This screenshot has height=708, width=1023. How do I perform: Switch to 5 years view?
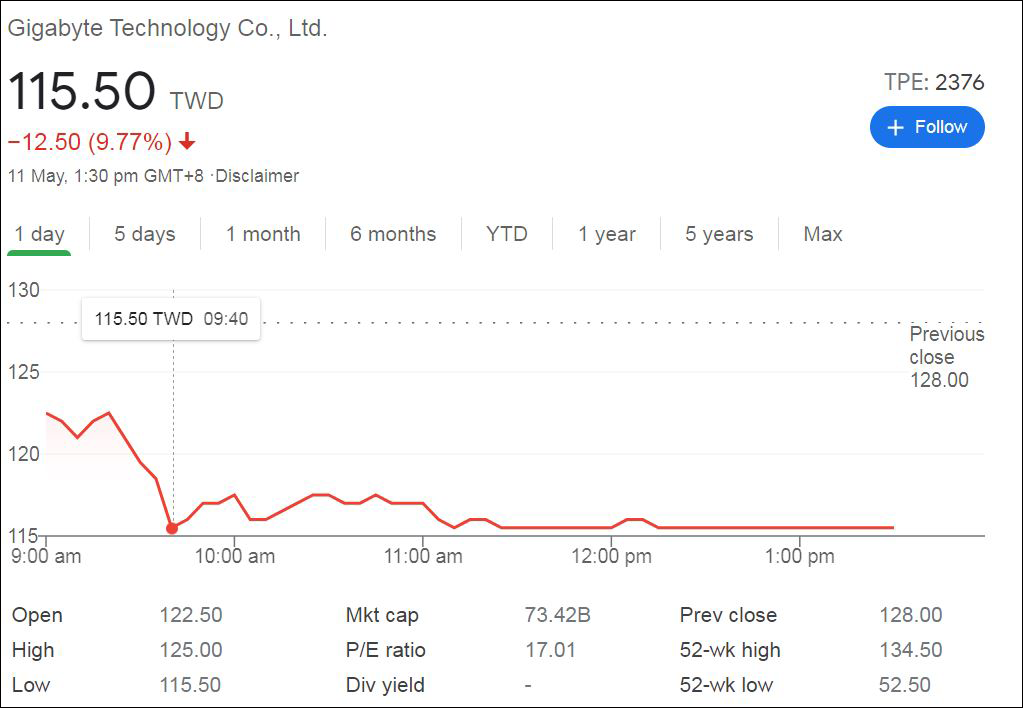pyautogui.click(x=719, y=234)
